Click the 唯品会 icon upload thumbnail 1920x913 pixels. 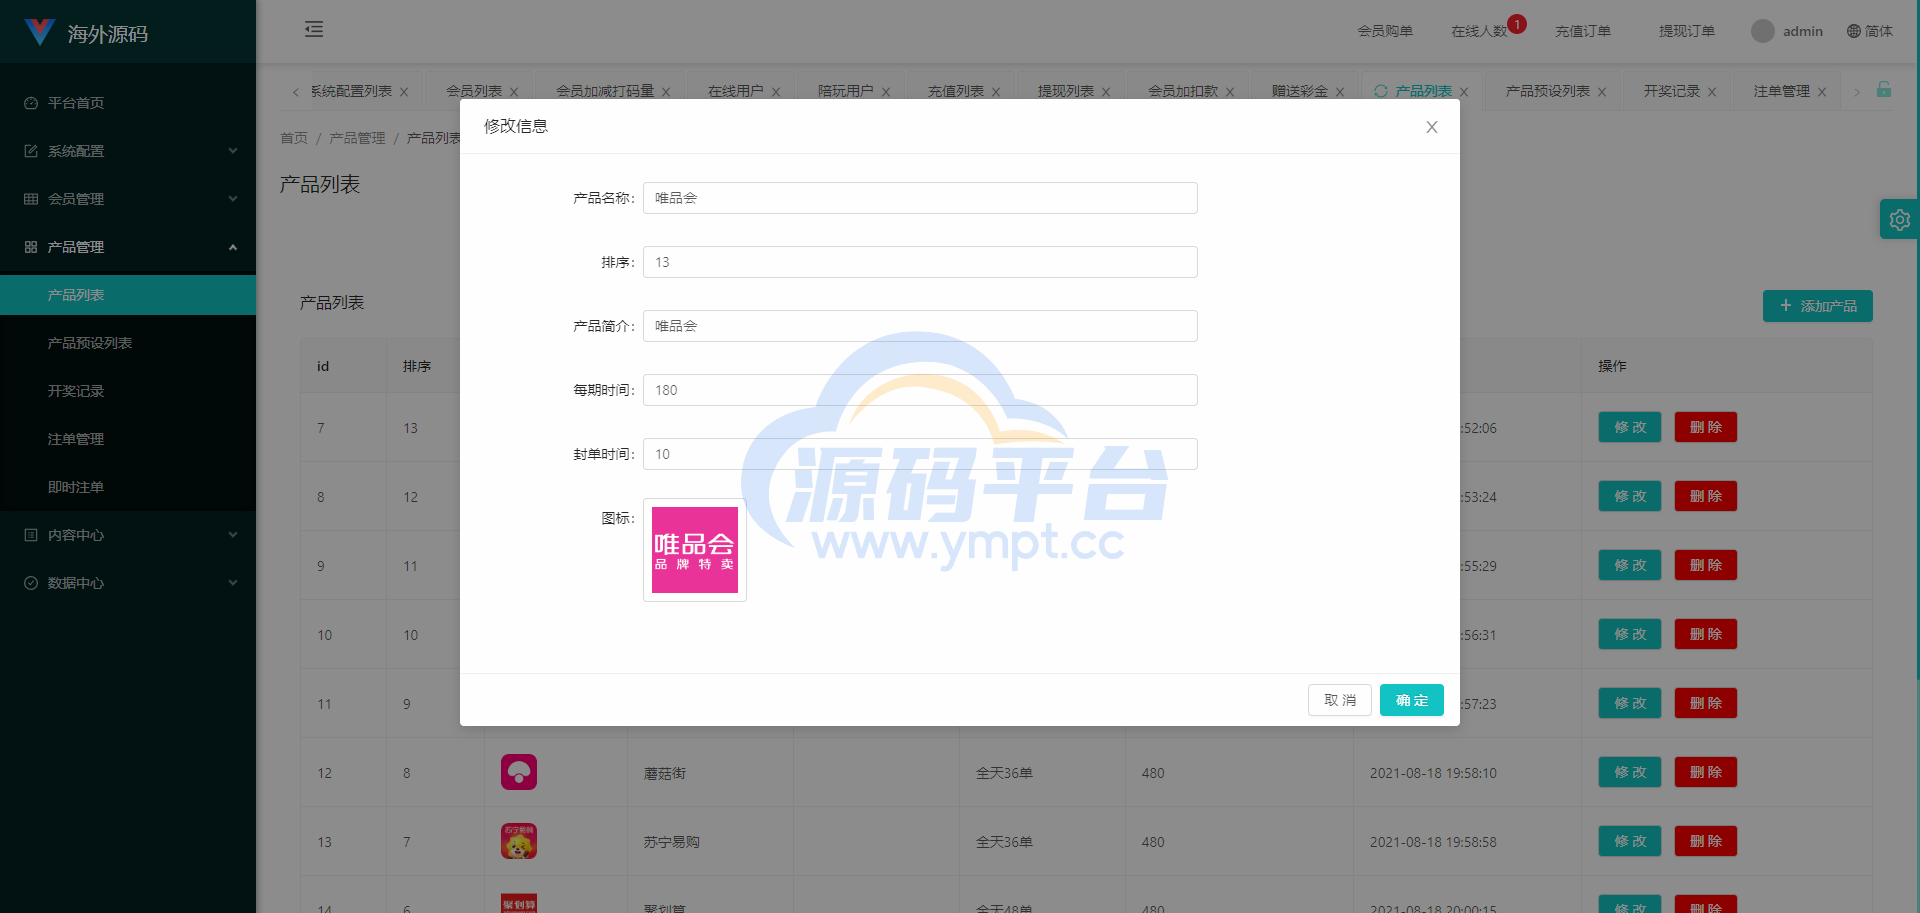(695, 550)
